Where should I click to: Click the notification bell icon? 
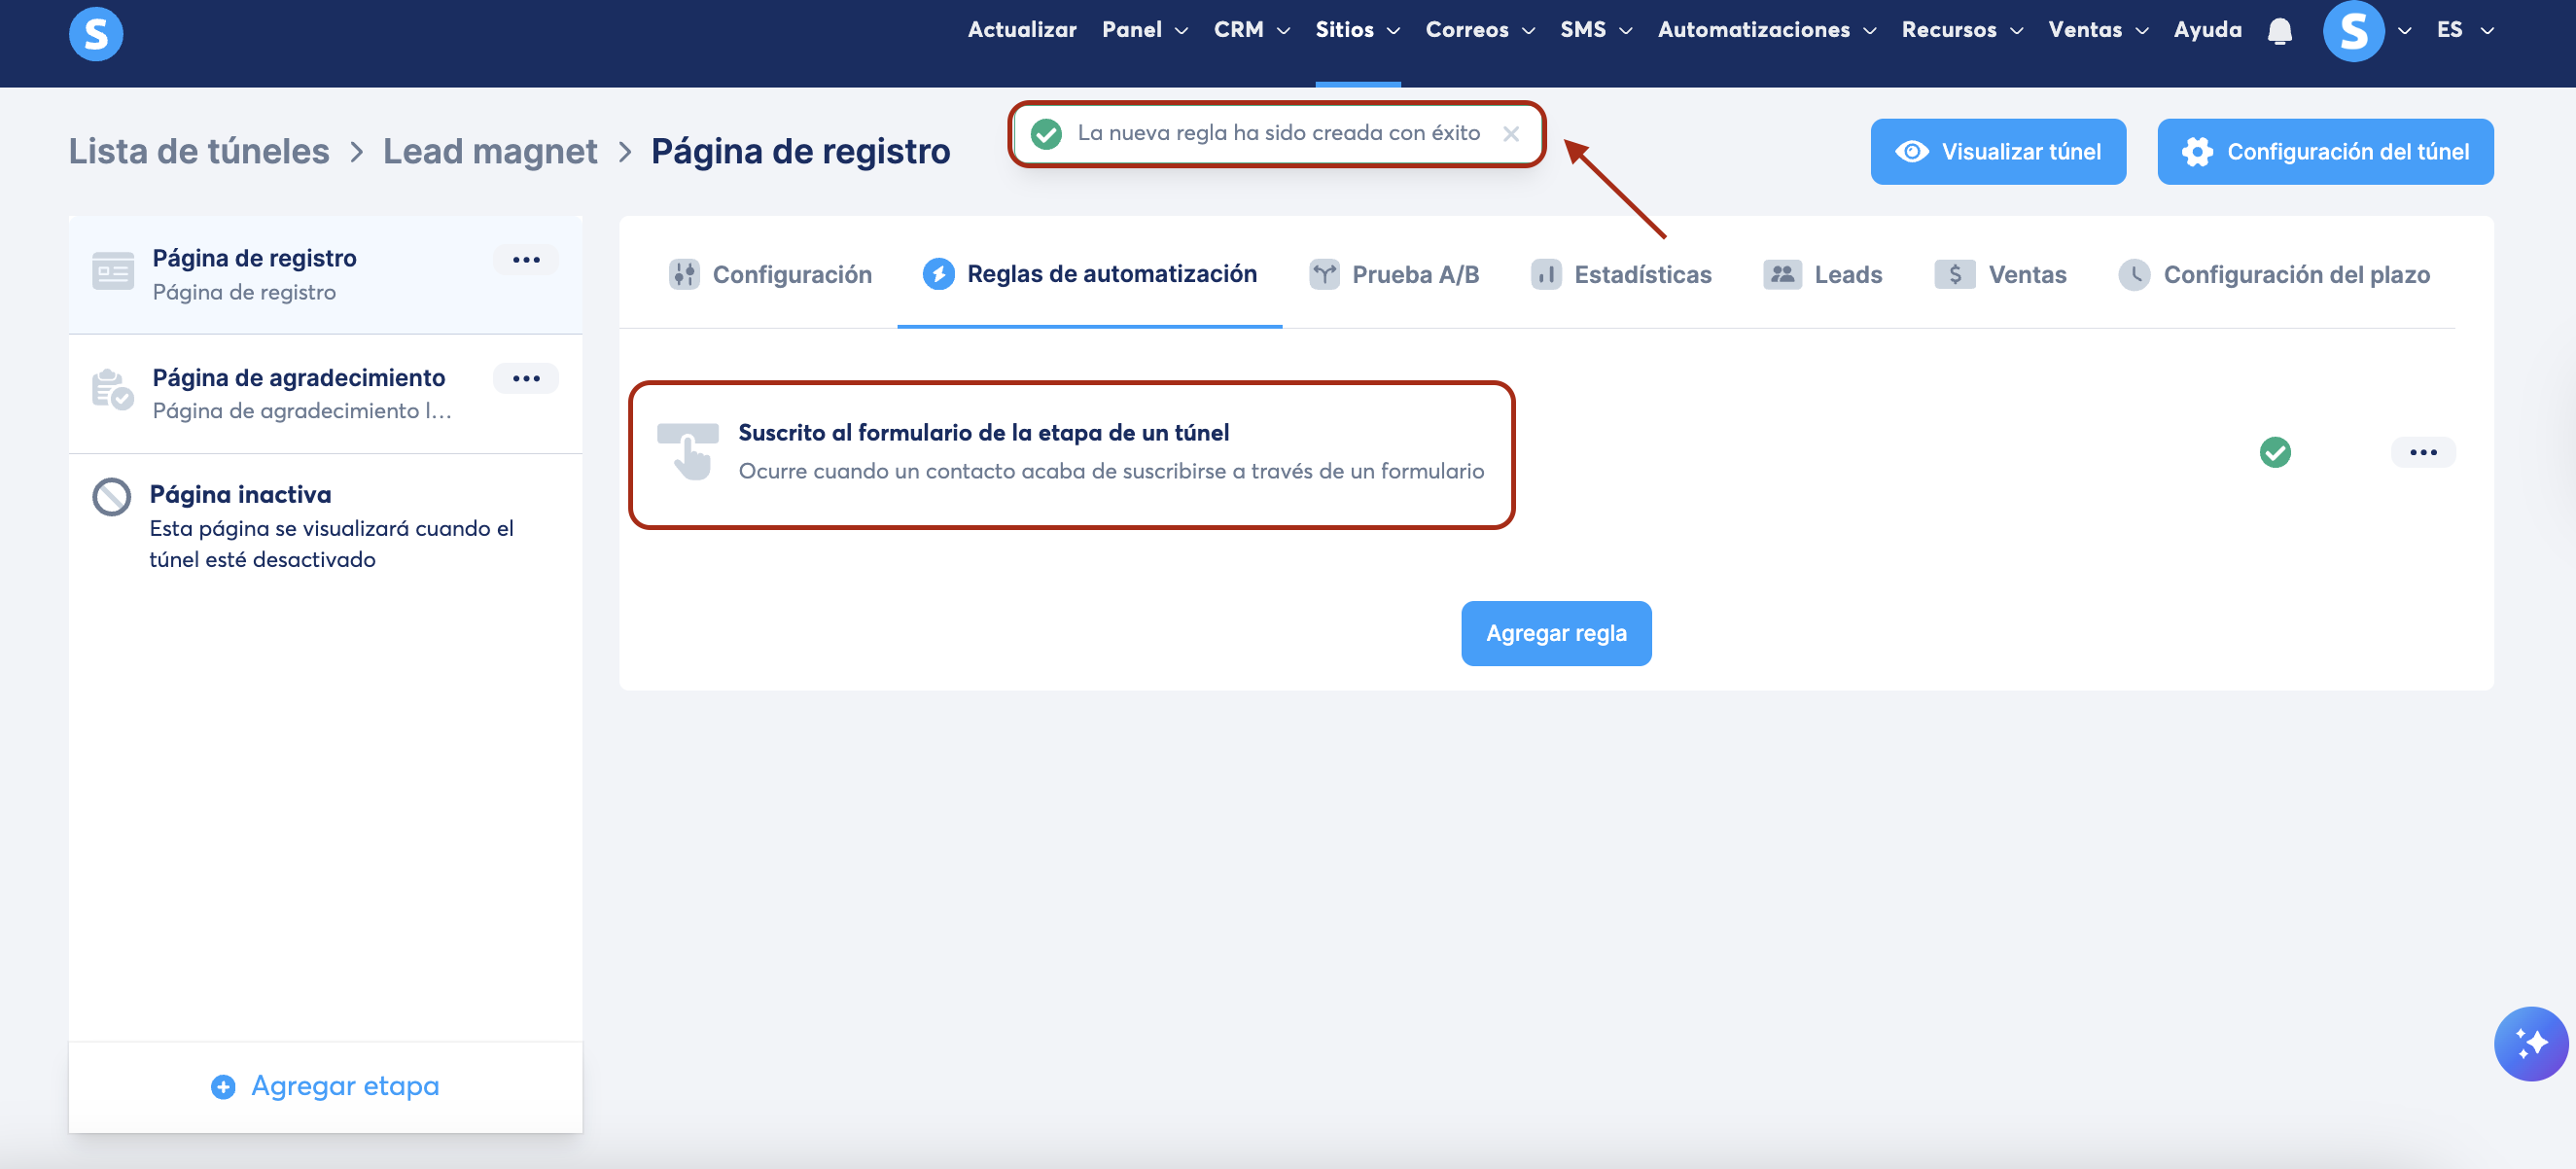[2279, 31]
